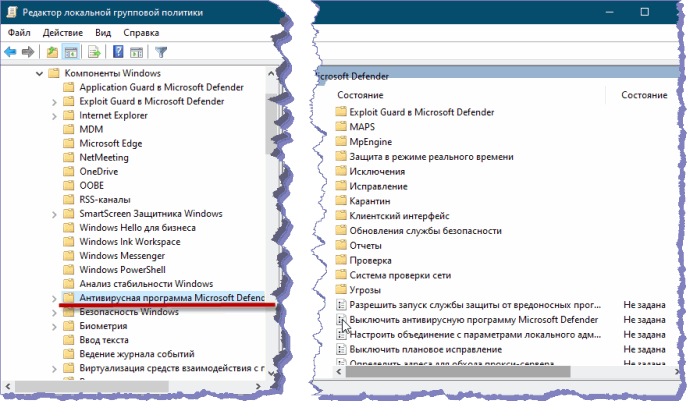Click the Microsoft Edge folder icon in tree

69,143
